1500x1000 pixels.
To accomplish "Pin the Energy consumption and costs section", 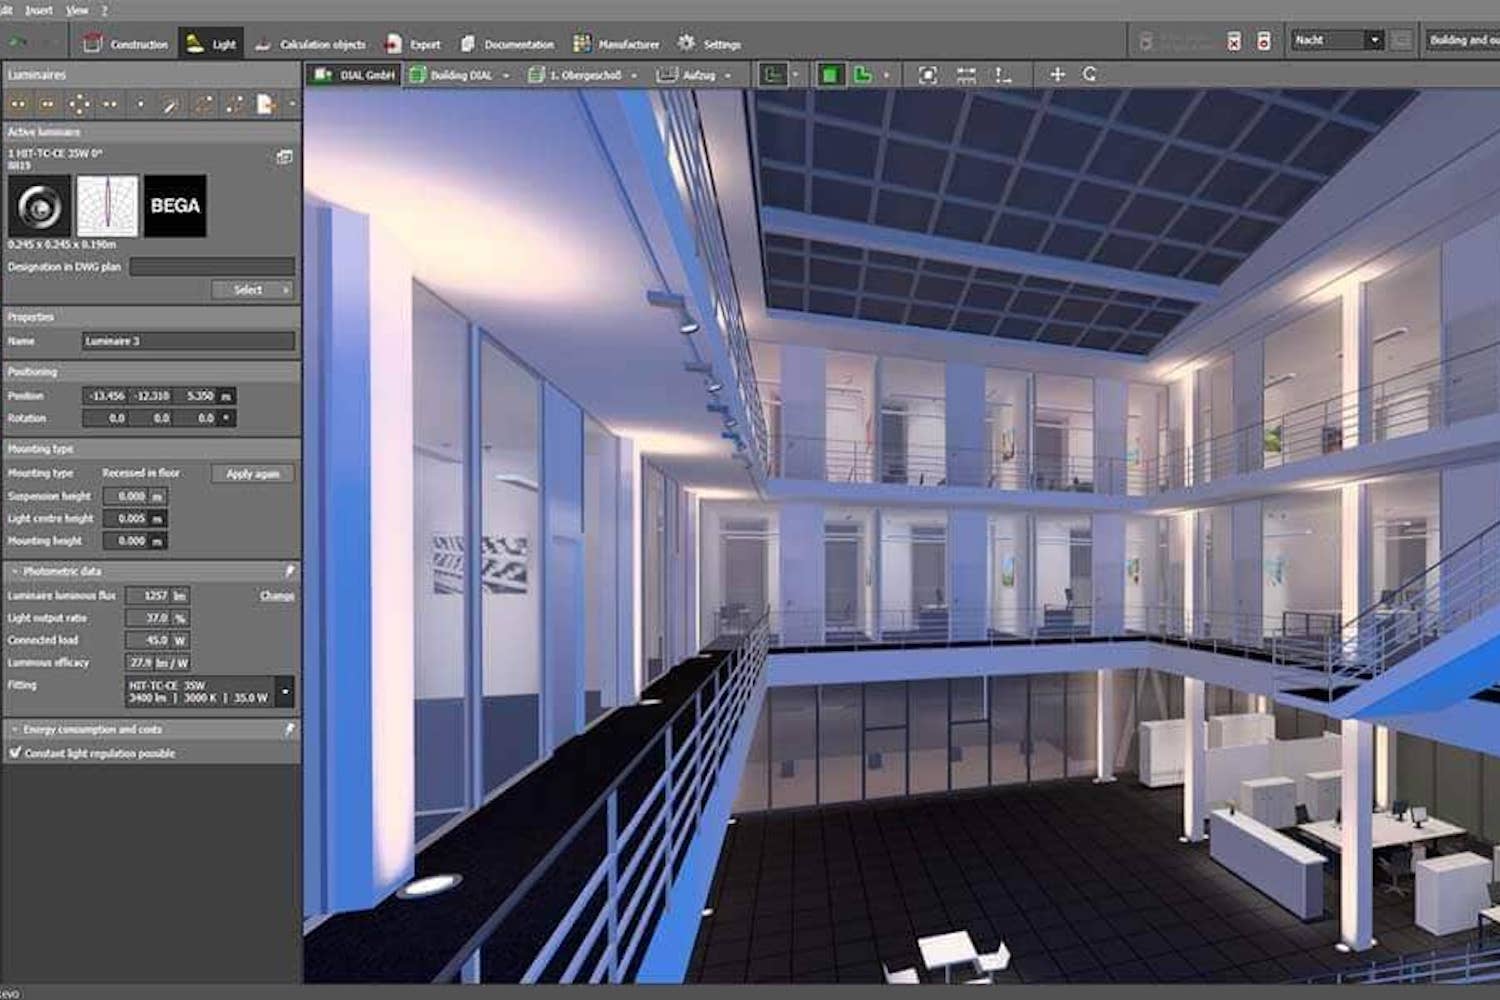I will [290, 730].
